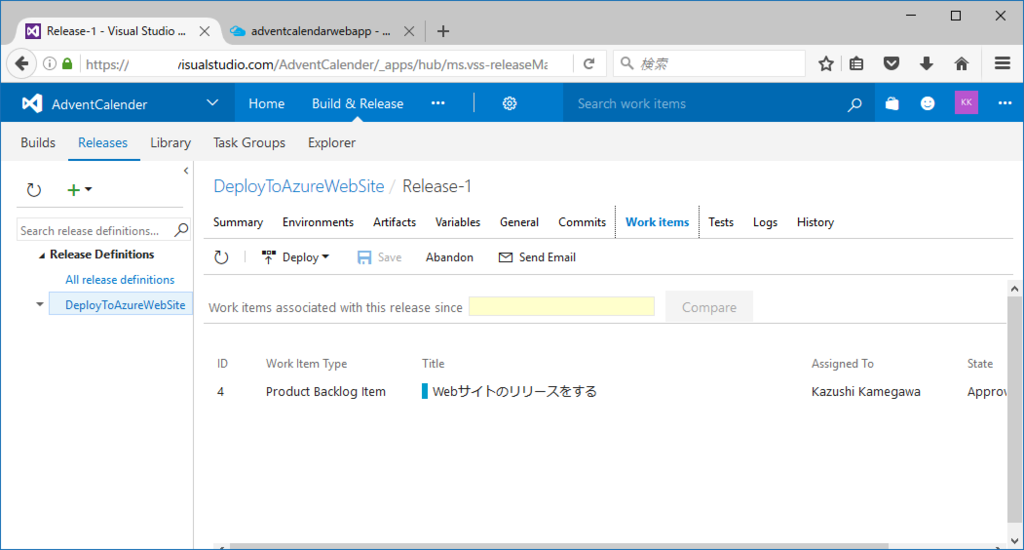
Task: Open the Build & Release hub
Action: (x=357, y=103)
